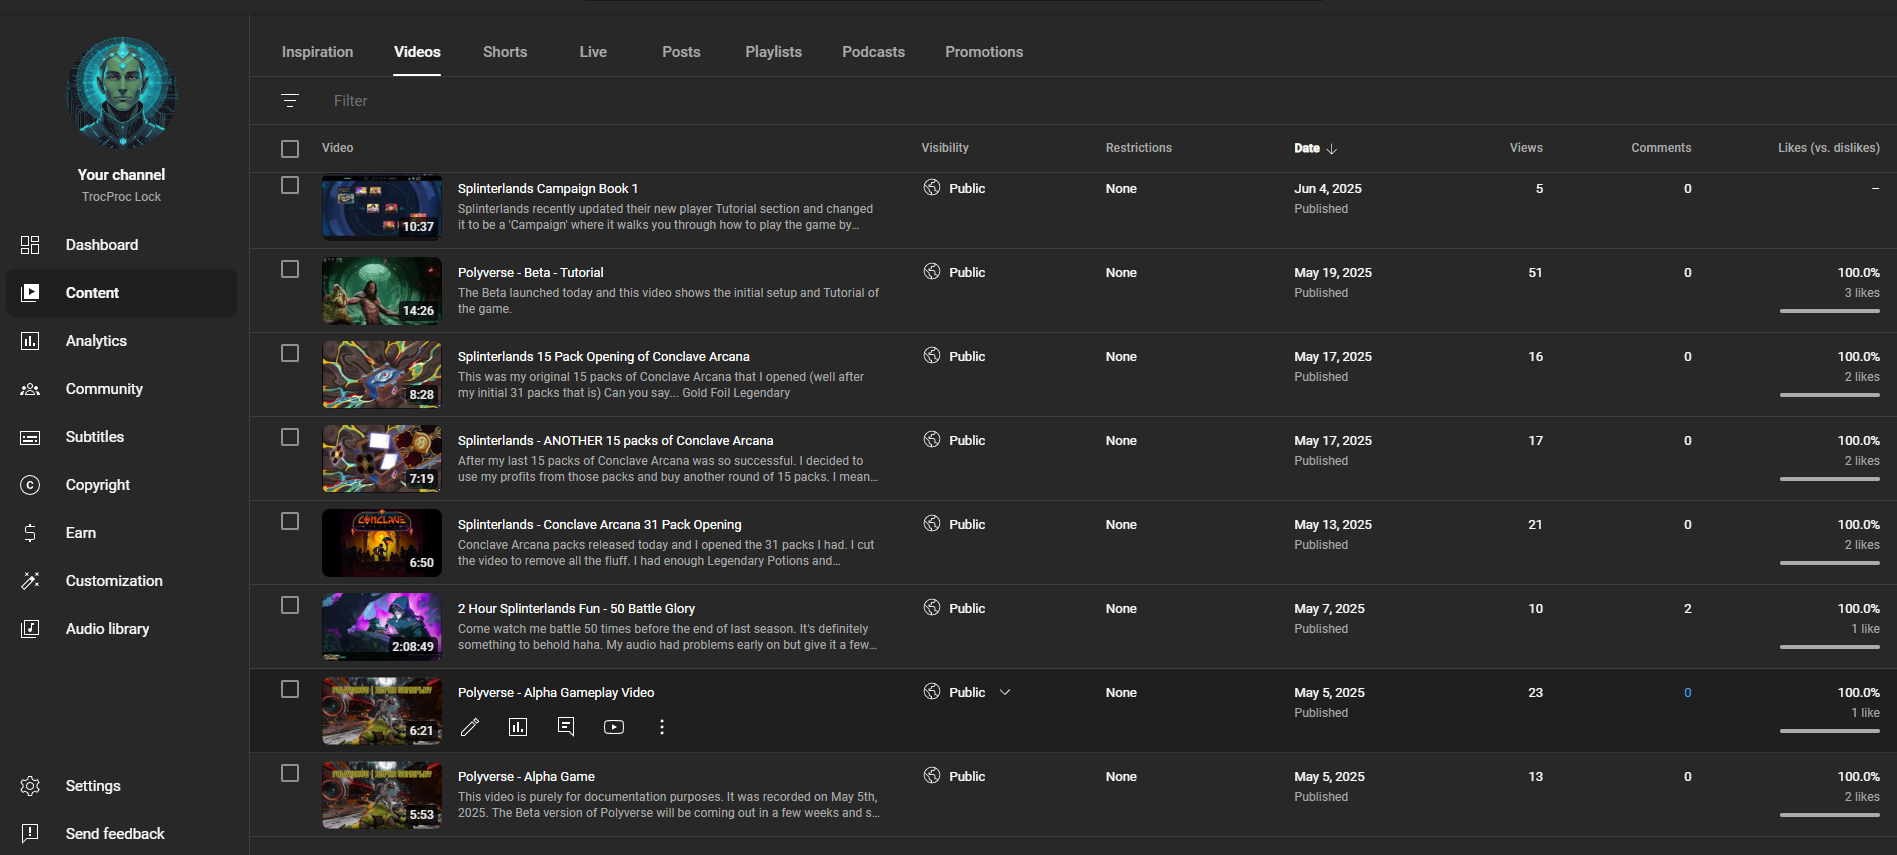1897x855 pixels.
Task: Switch to the Inspiration tab
Action: pos(317,52)
